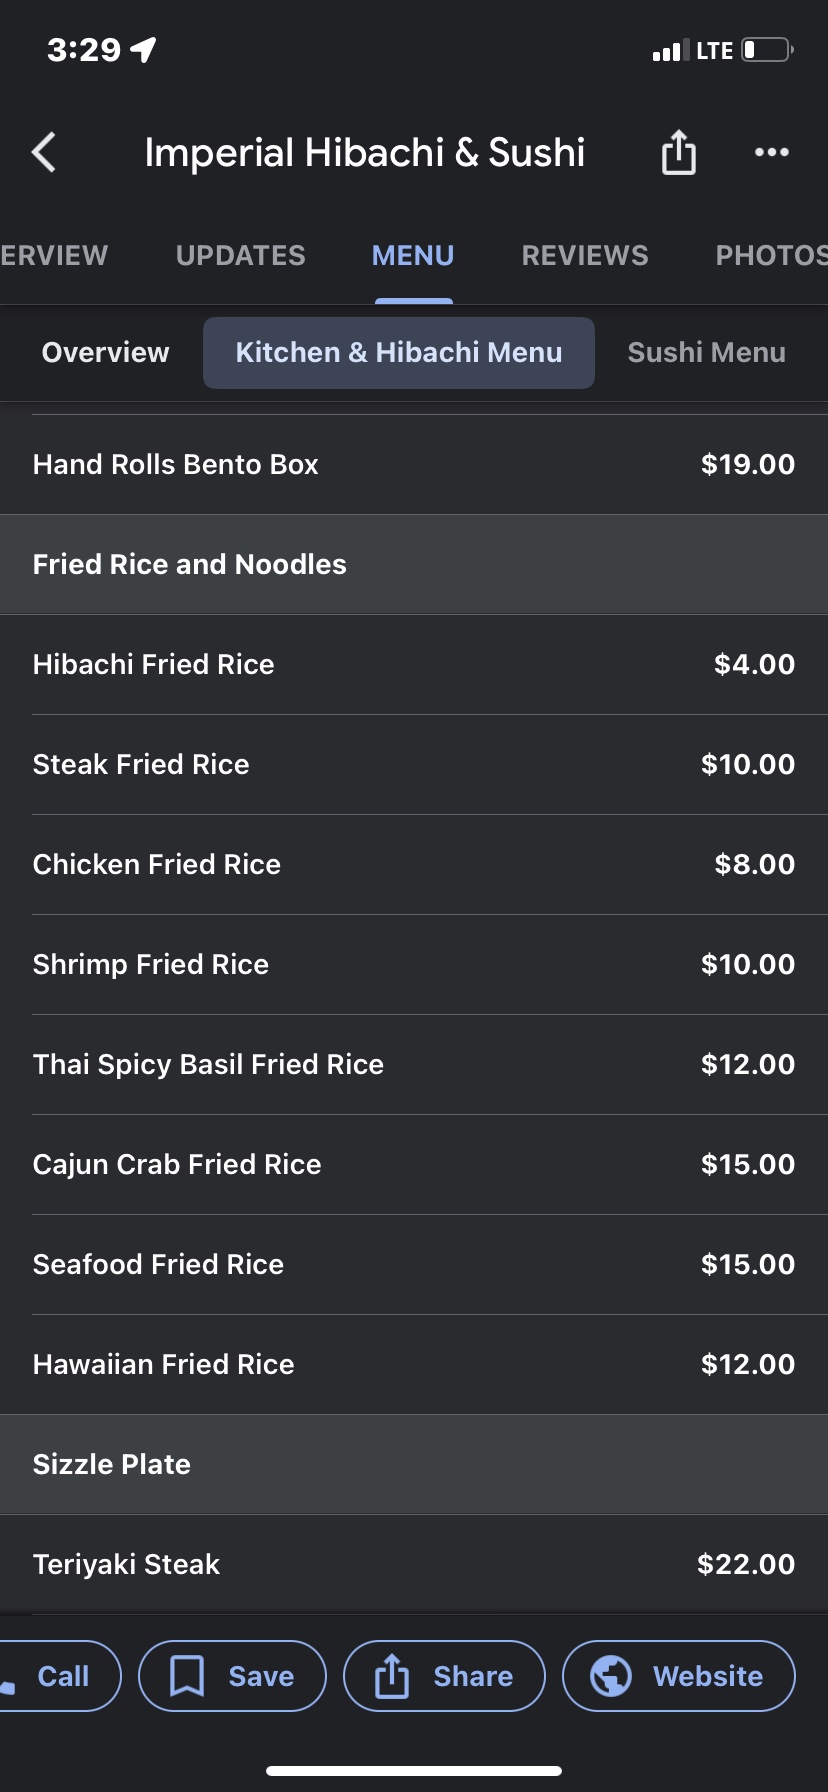Tap the Seafood Fried Rice row
The width and height of the screenshot is (828, 1792).
[x=158, y=1265]
